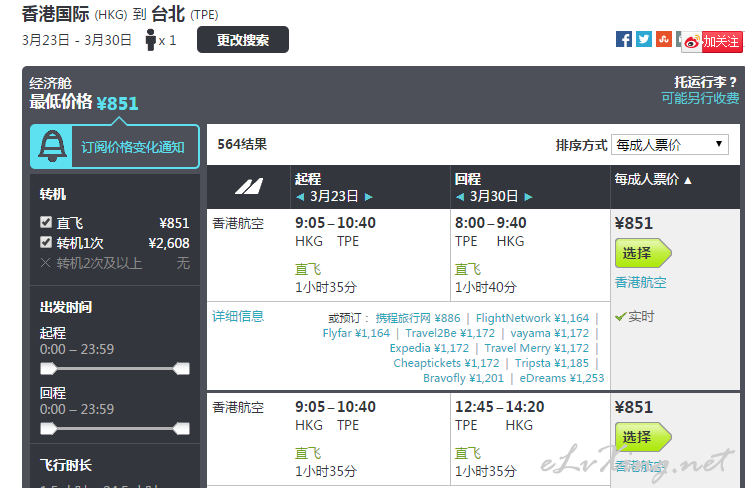
Task: Uncheck the 转机1次 filter checkbox
Action: [x=46, y=242]
